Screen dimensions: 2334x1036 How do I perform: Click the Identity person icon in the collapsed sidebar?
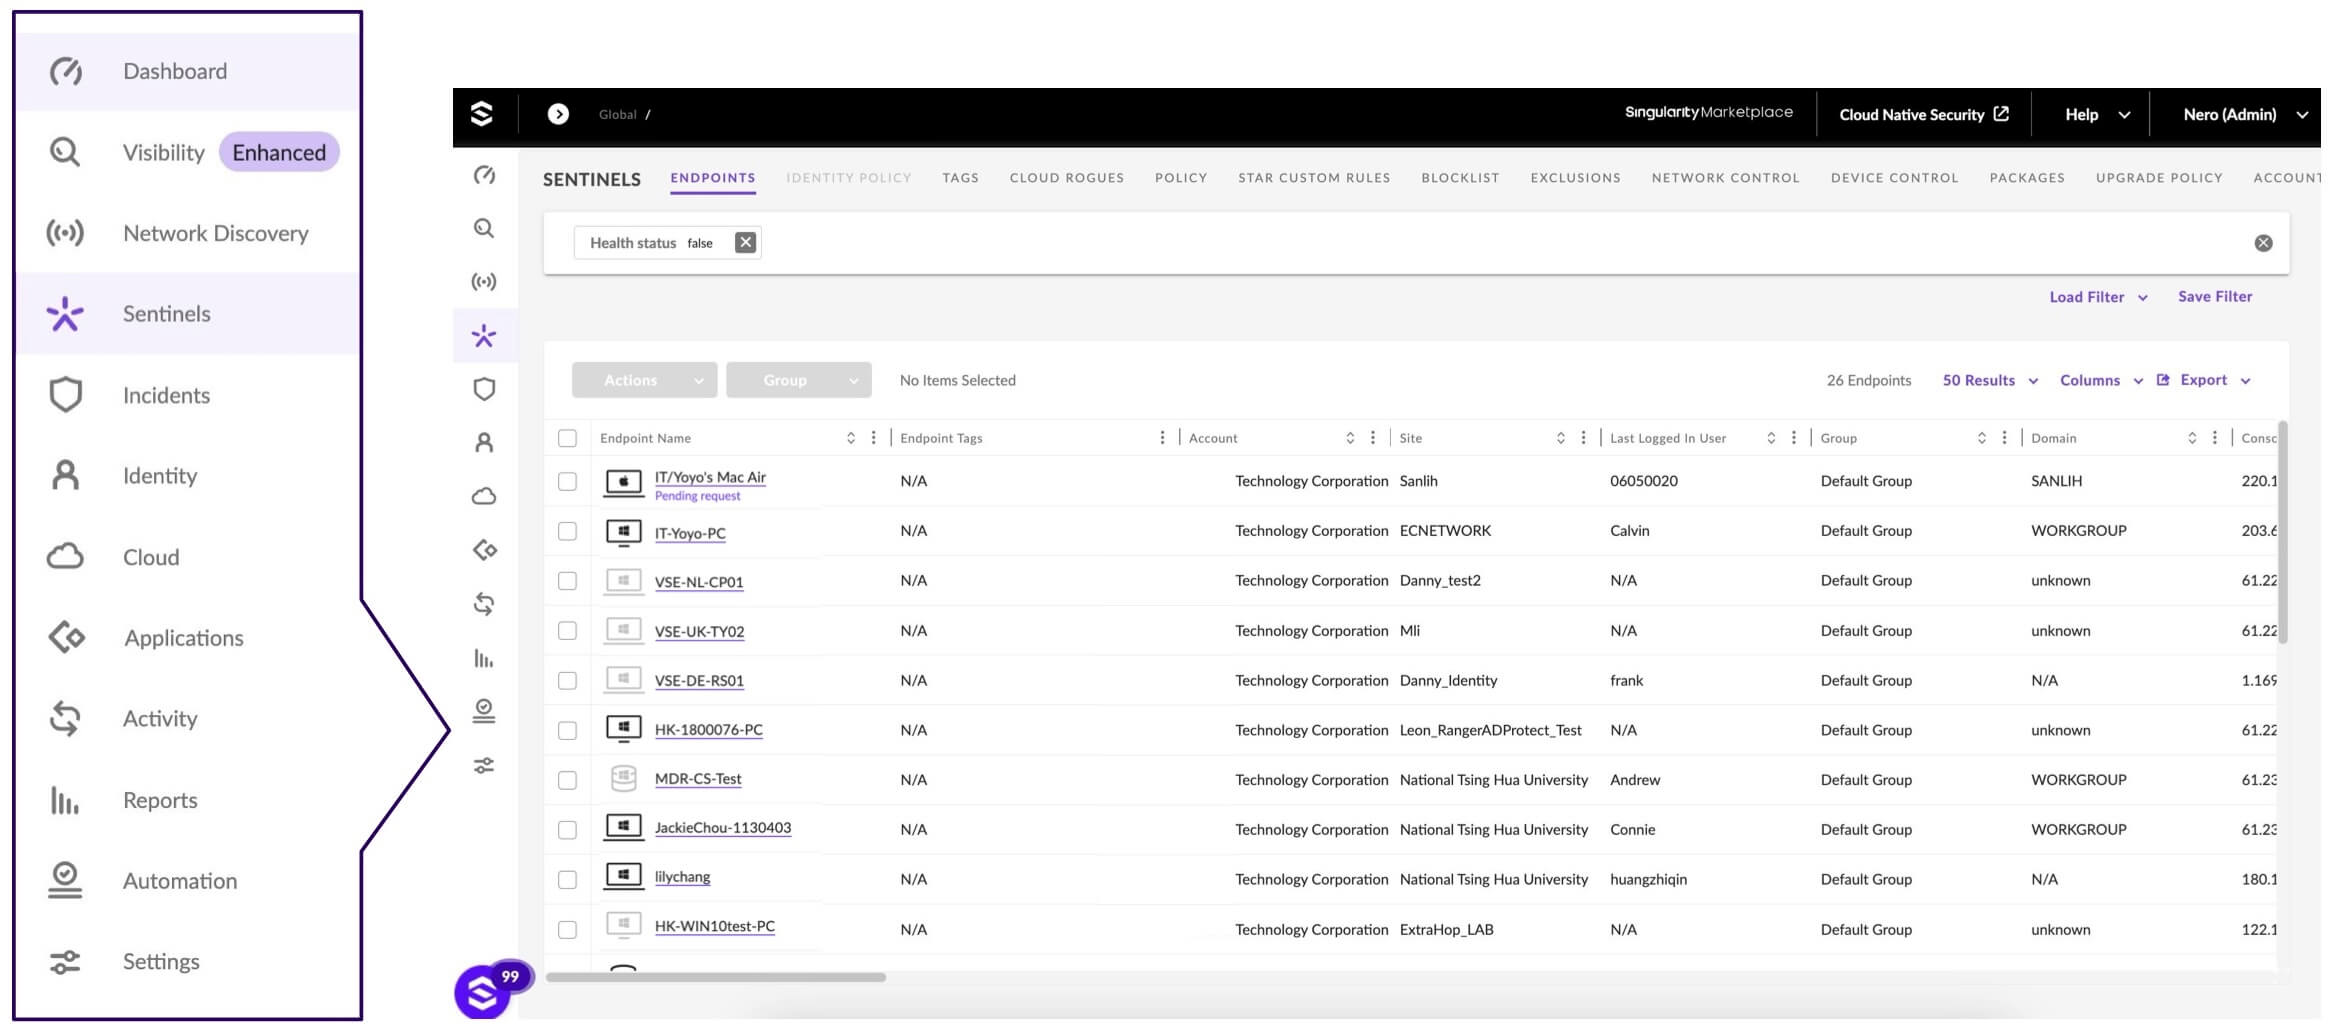click(x=484, y=442)
